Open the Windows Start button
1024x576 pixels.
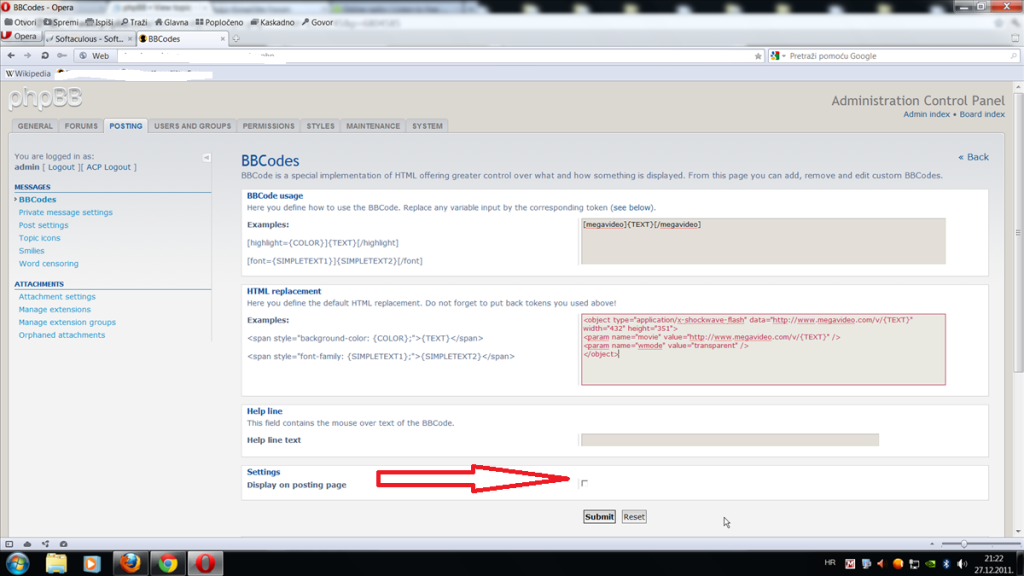coord(18,563)
